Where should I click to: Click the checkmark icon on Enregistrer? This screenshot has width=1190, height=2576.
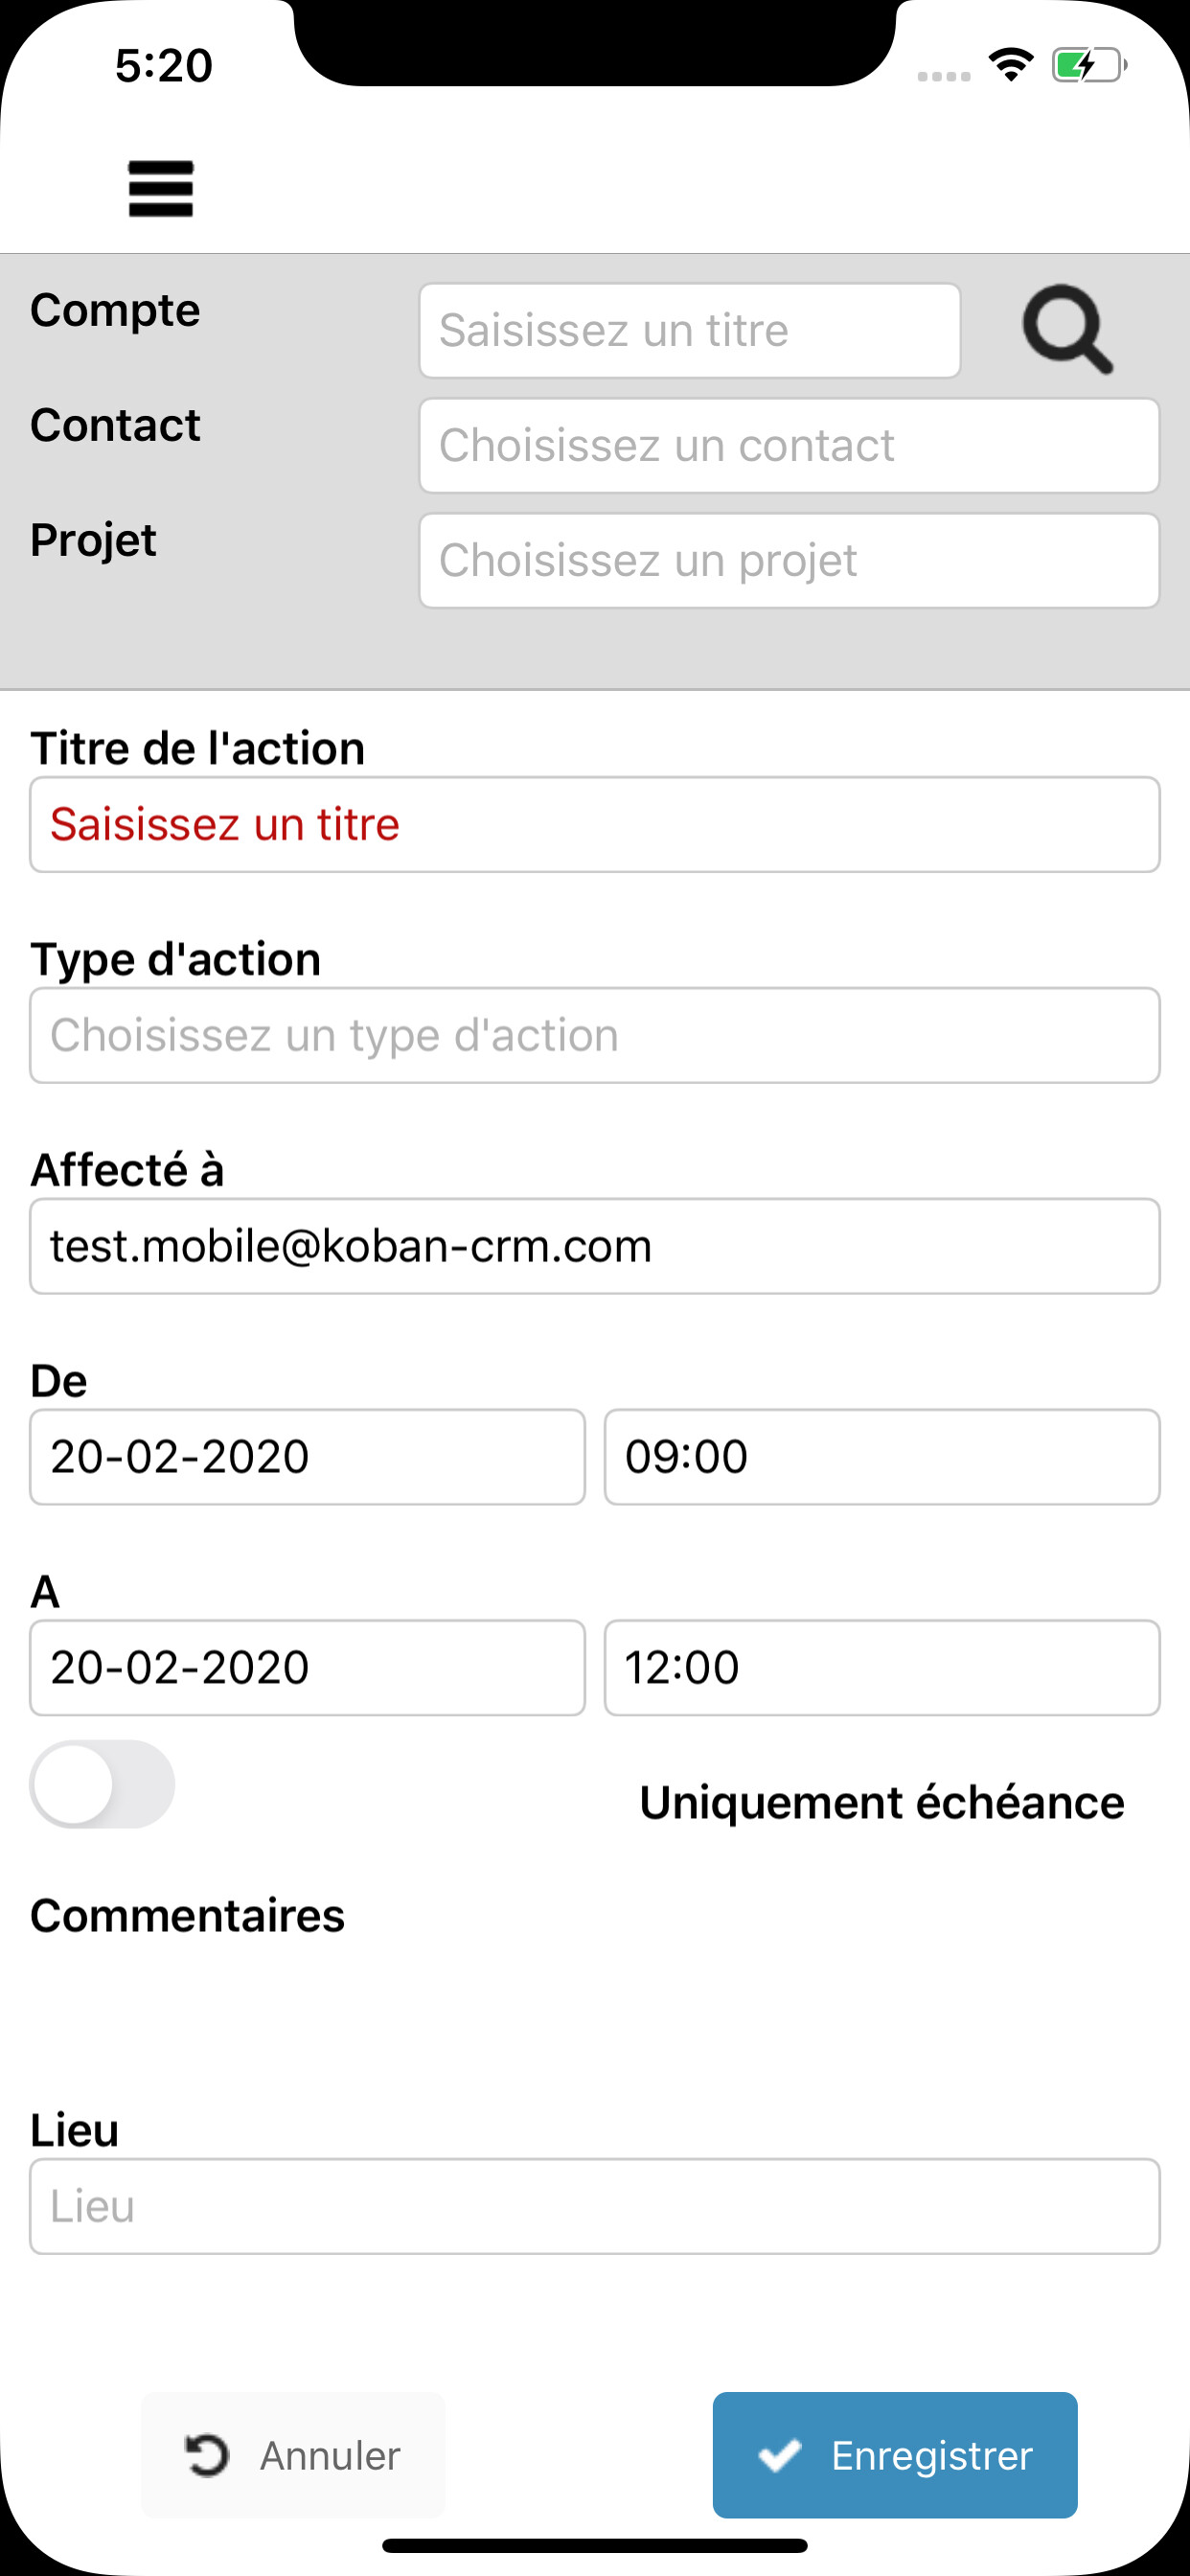click(x=779, y=2455)
